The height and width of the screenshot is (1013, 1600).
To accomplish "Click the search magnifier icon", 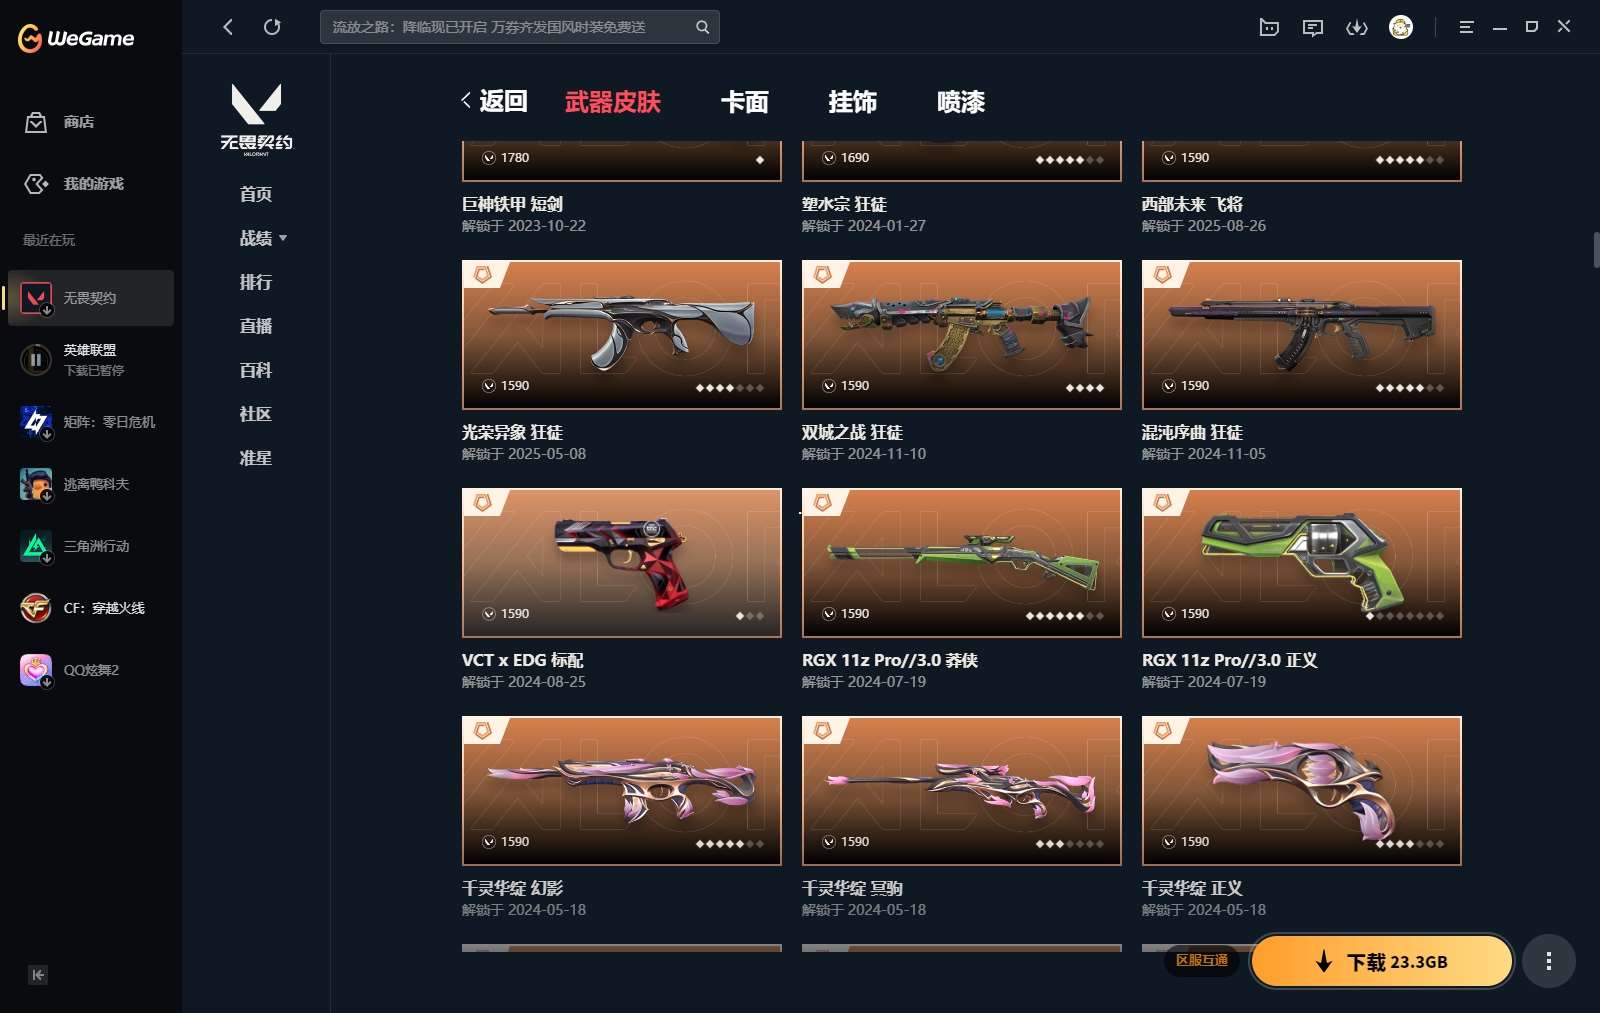I will coord(702,27).
